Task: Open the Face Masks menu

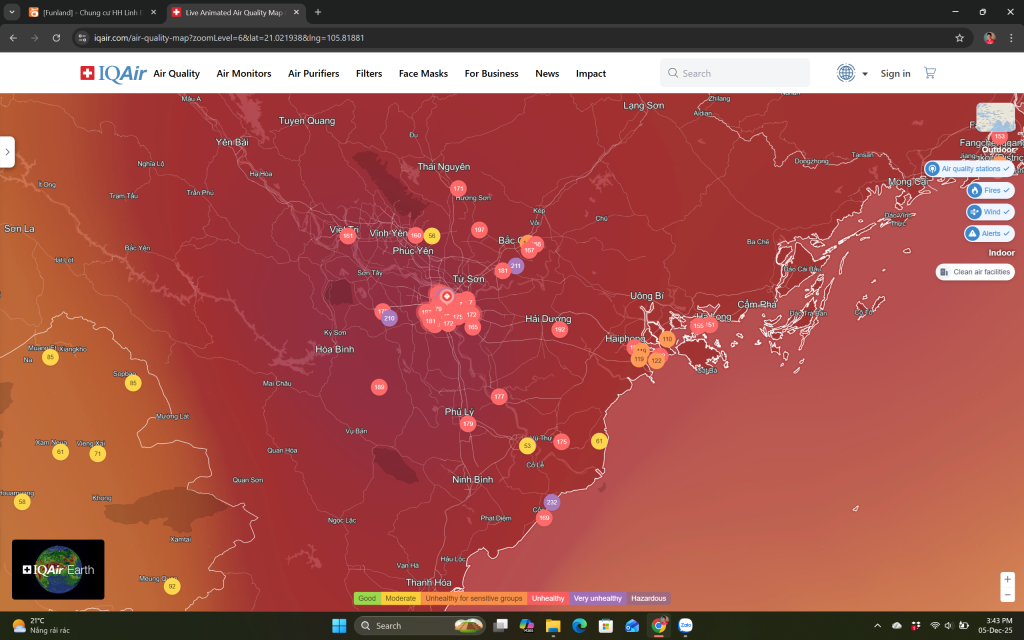Action: pos(422,73)
